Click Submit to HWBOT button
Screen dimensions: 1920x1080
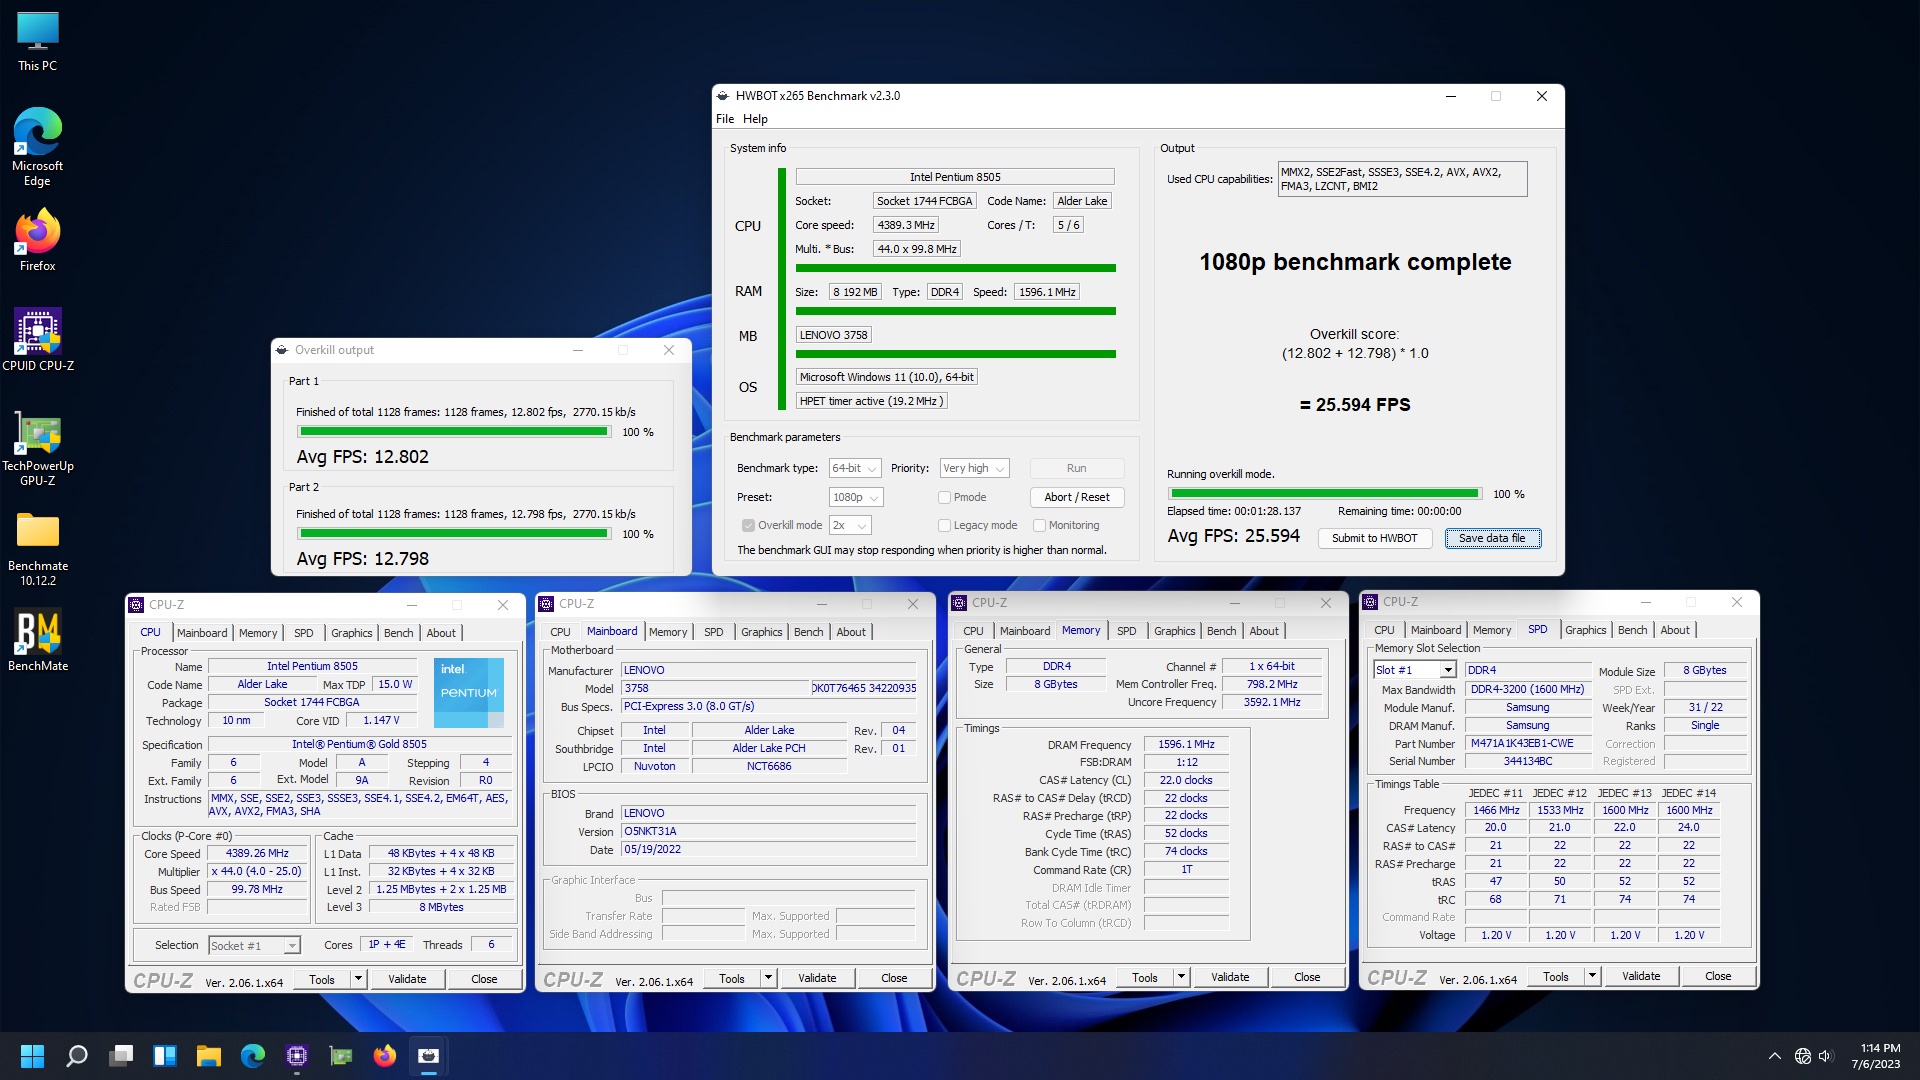1374,538
